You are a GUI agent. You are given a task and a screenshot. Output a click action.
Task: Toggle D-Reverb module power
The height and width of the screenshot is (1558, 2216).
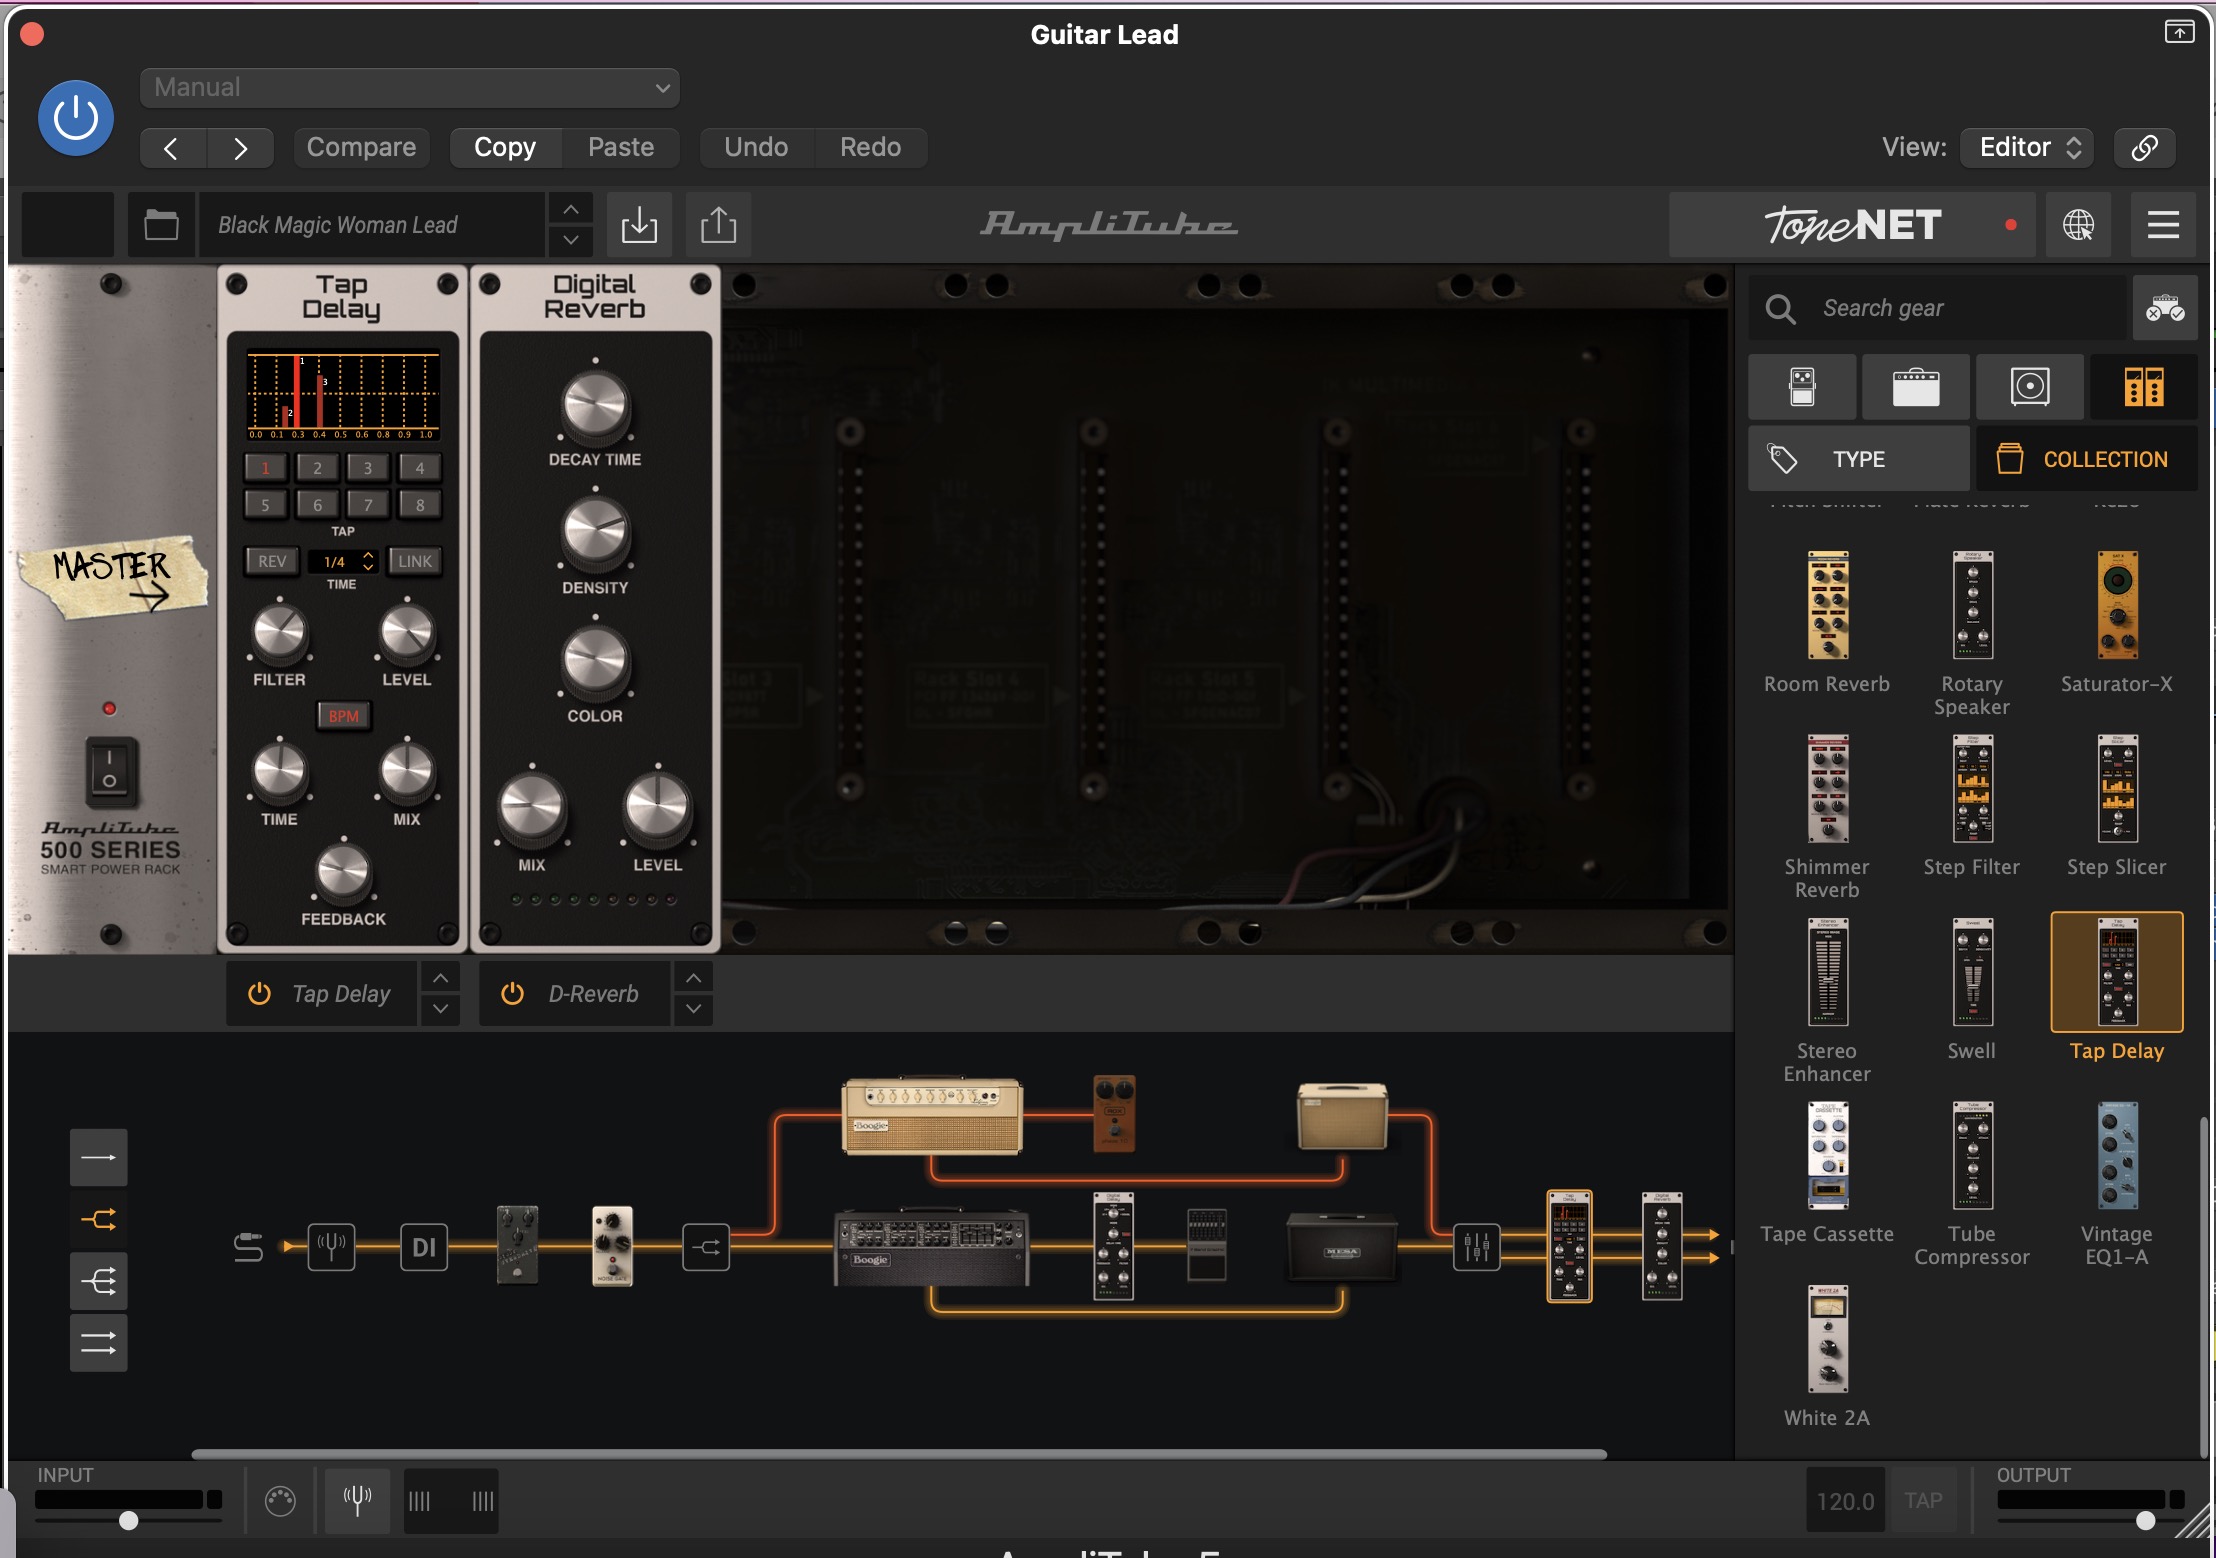click(512, 993)
